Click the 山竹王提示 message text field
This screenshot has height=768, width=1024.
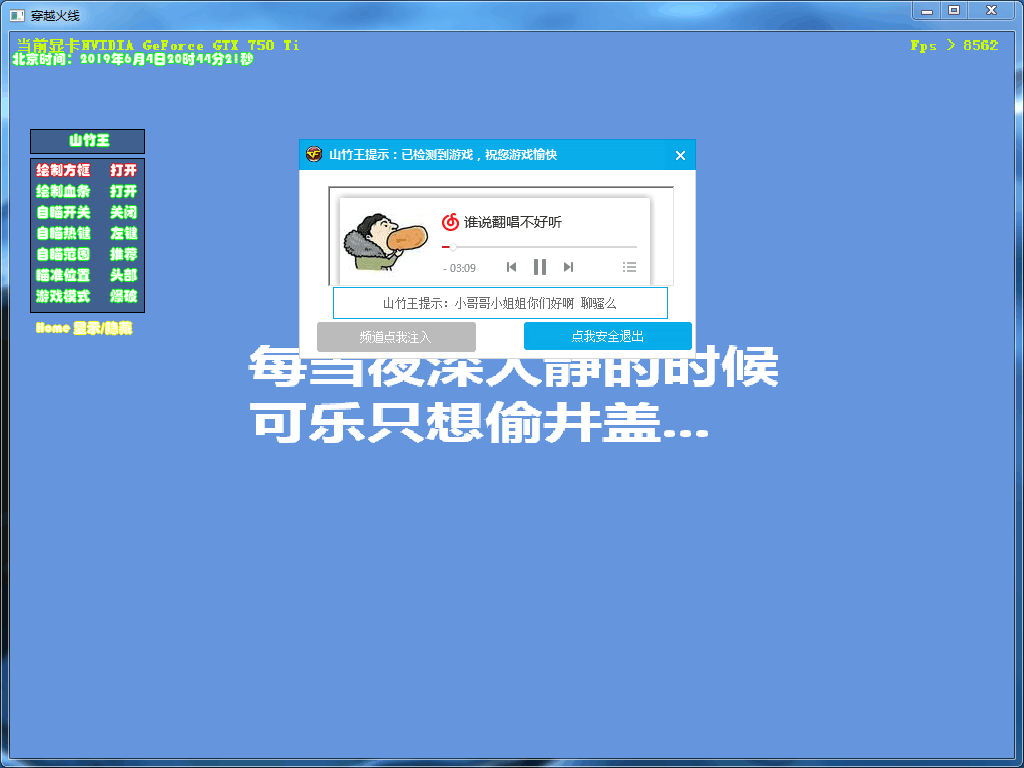pyautogui.click(x=500, y=303)
